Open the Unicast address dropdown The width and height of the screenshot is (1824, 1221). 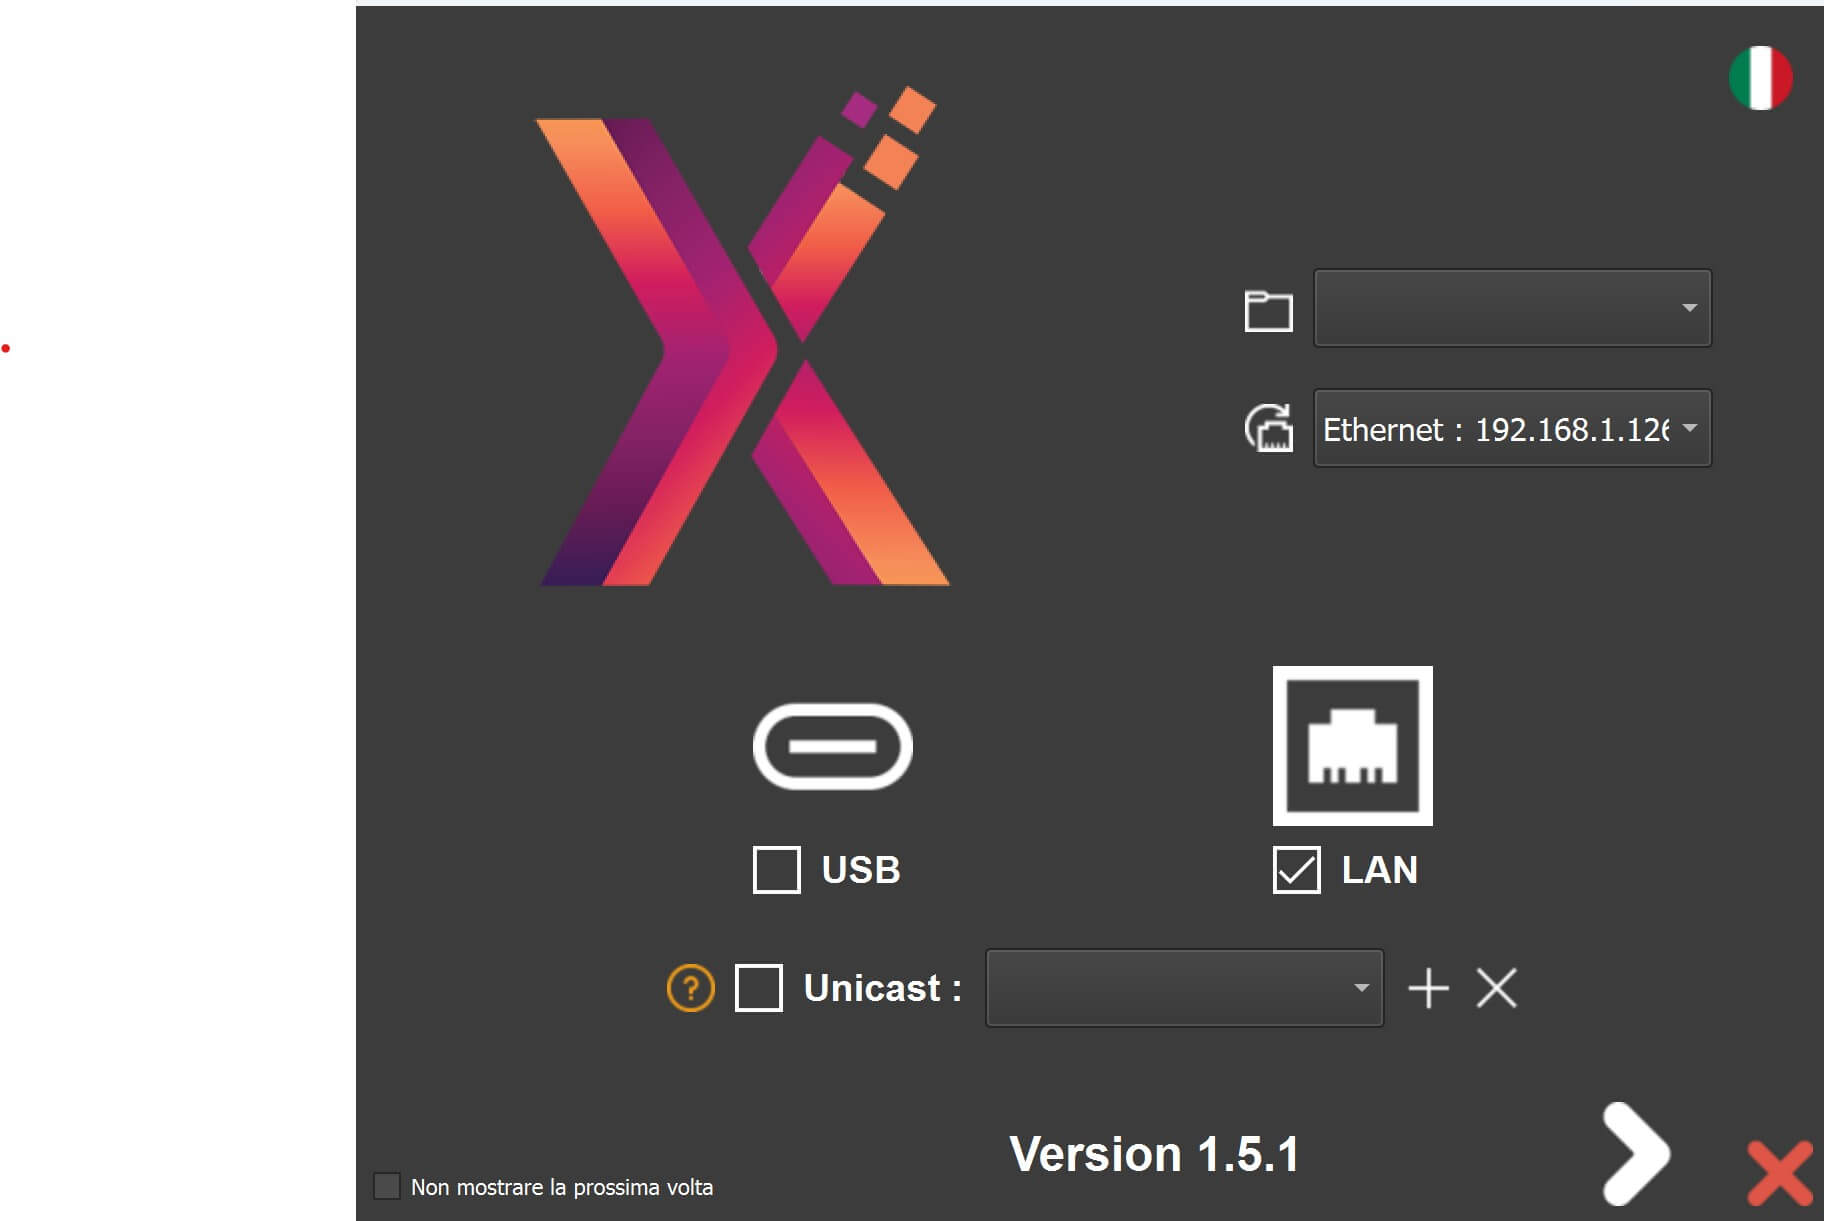pyautogui.click(x=1184, y=988)
